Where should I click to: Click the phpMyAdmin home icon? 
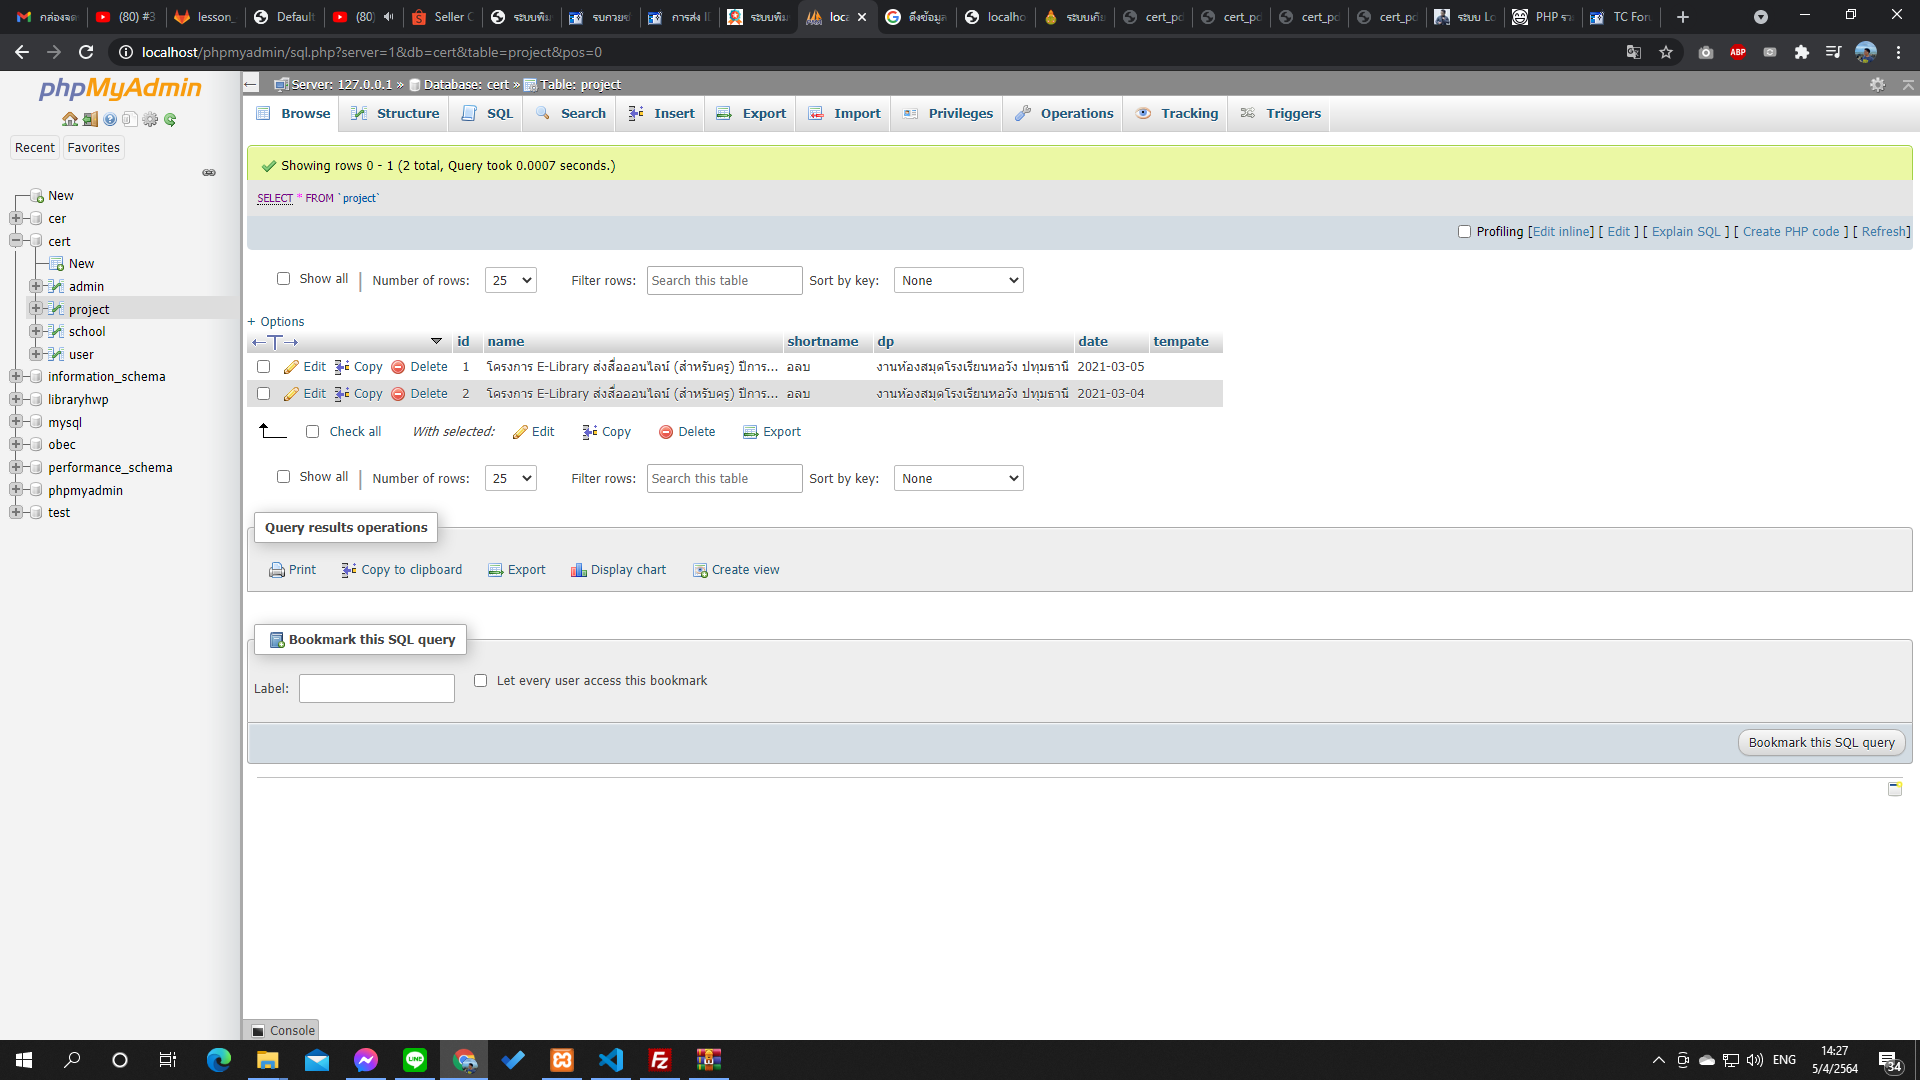pyautogui.click(x=69, y=119)
